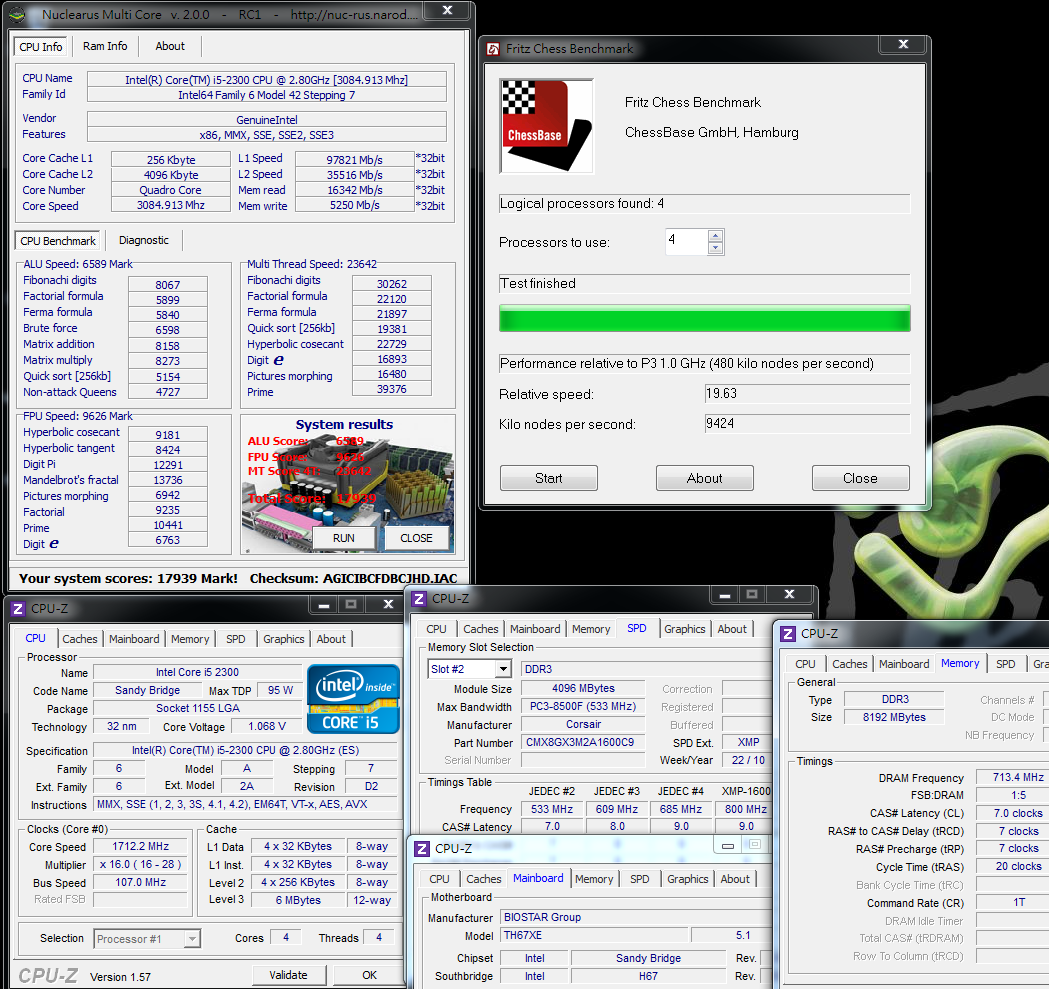
Task: Select Graphics tab in the CPU-Z Mainboard window
Action: (687, 879)
